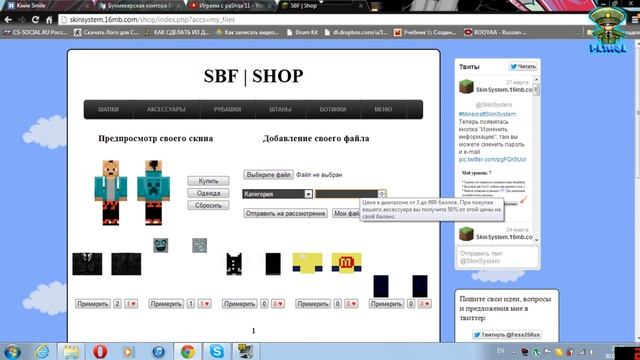The height and width of the screenshot is (360, 640).
Task: Click 'Примерить' under the yellow M shirt
Action: pos(313,304)
